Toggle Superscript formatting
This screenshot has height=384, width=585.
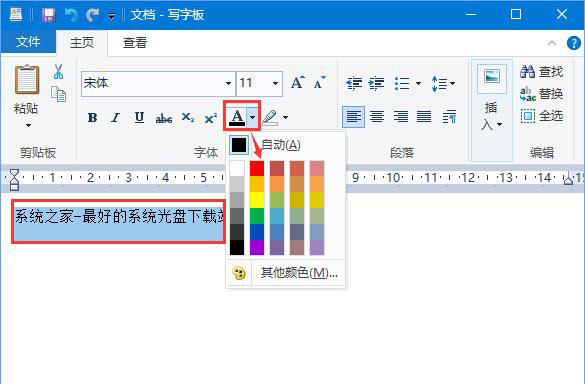coord(211,118)
